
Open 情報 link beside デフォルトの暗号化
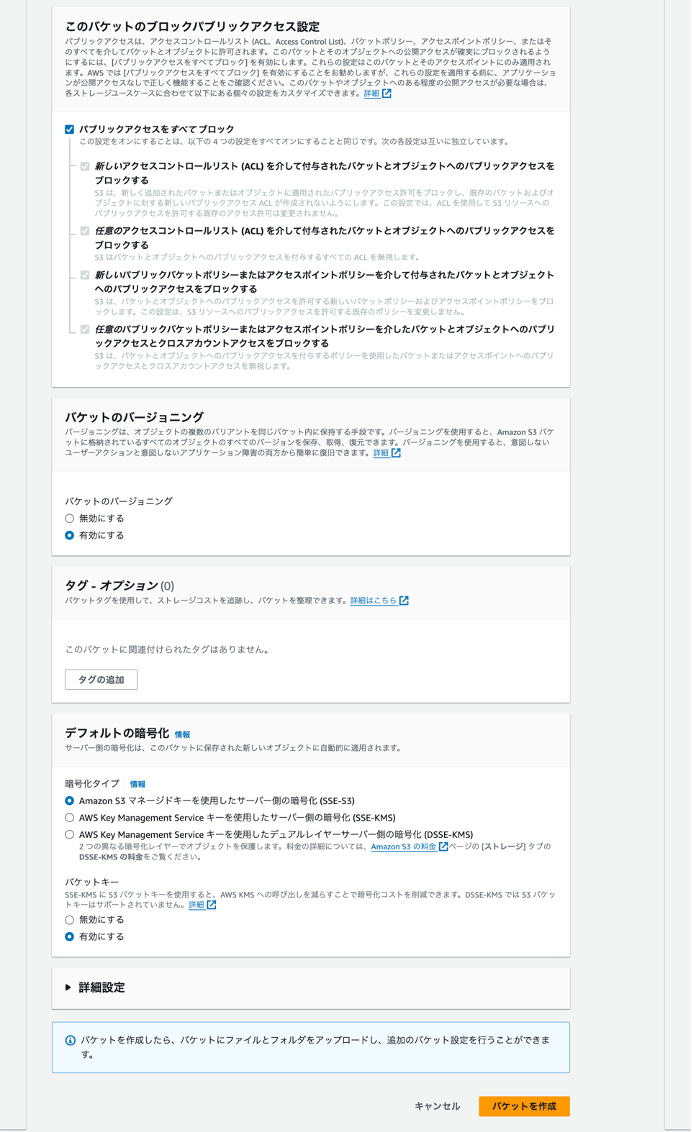point(183,734)
